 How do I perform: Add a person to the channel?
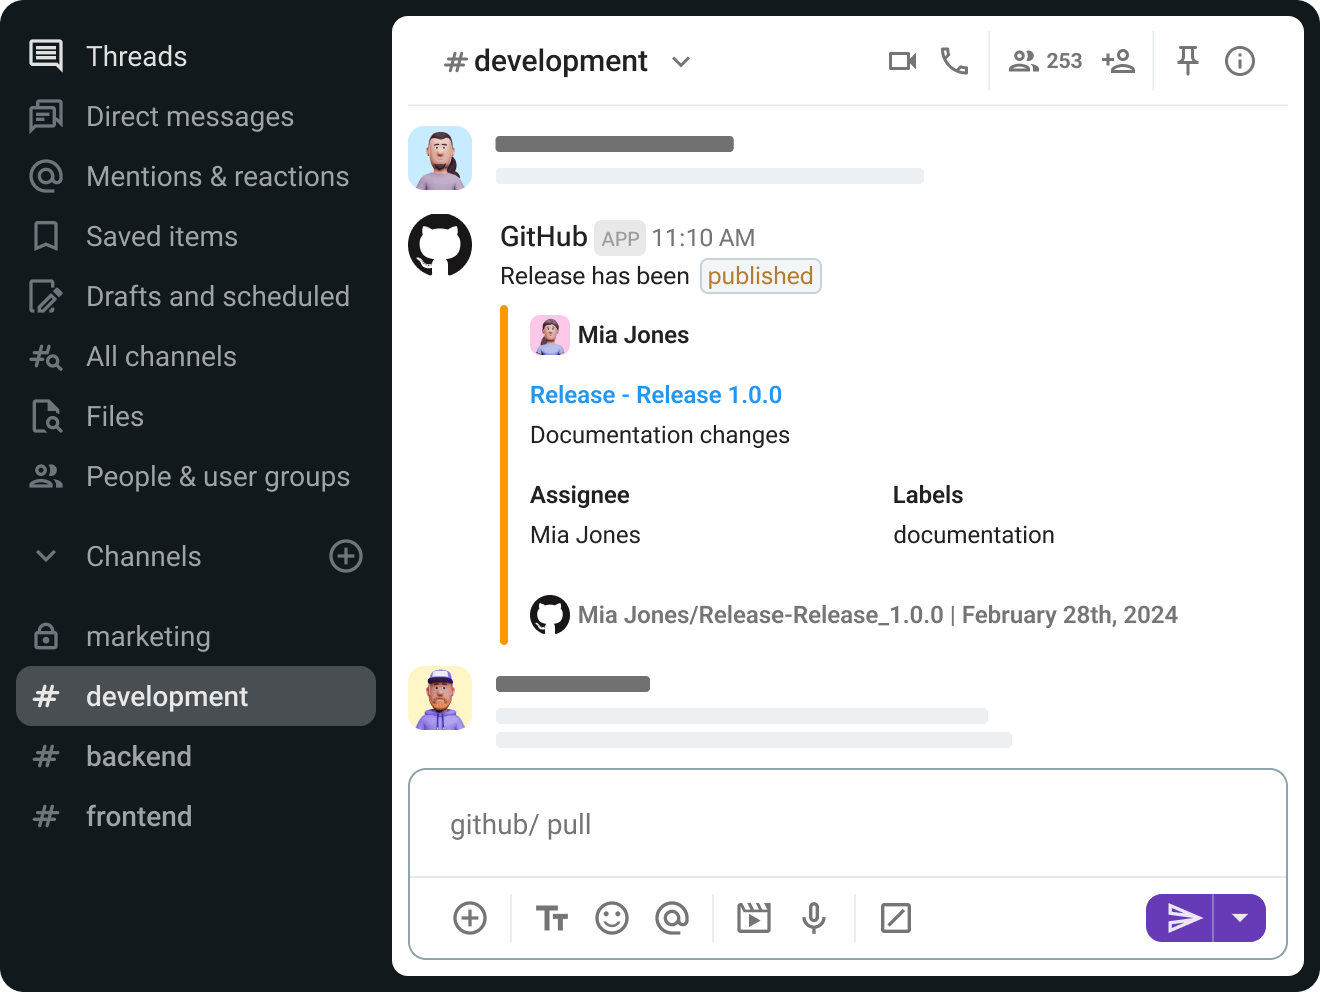pos(1118,61)
